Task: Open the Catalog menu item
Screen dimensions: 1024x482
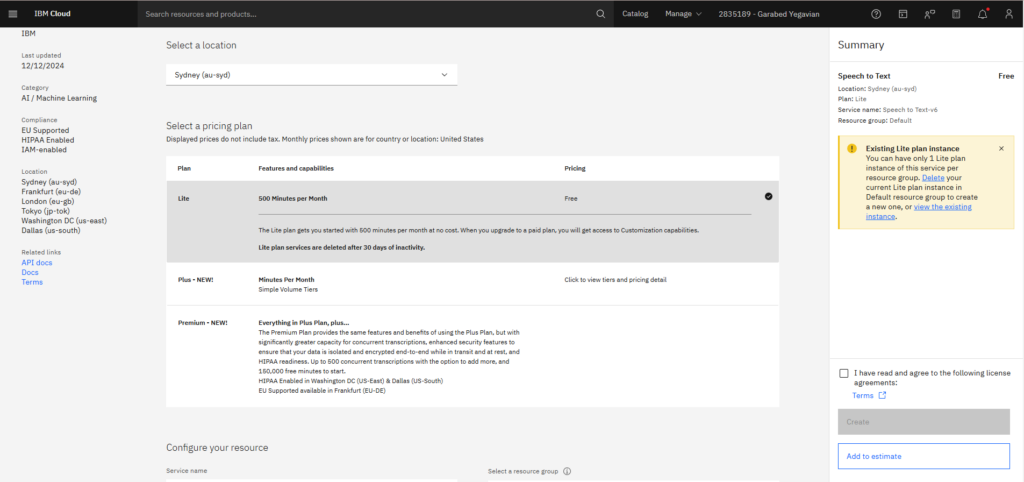Action: point(635,14)
